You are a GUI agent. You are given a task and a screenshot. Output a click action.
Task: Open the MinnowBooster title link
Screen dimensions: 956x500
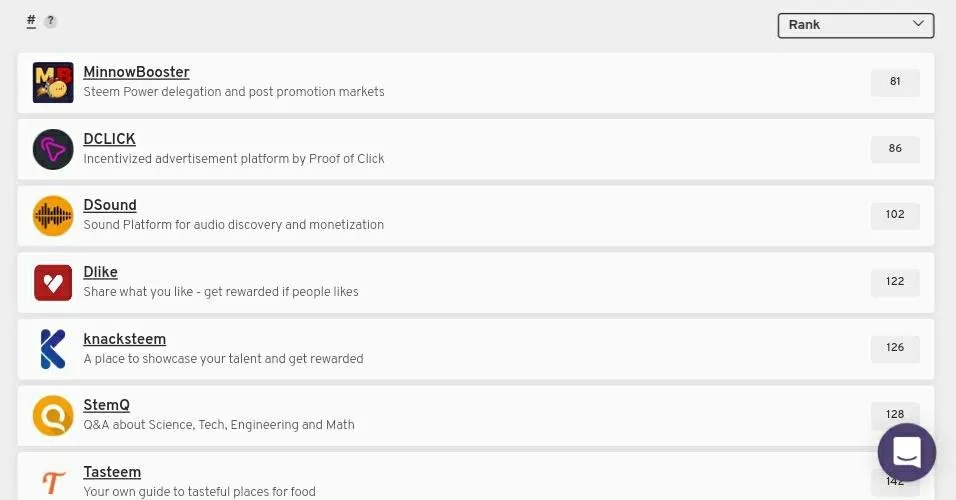click(x=137, y=72)
